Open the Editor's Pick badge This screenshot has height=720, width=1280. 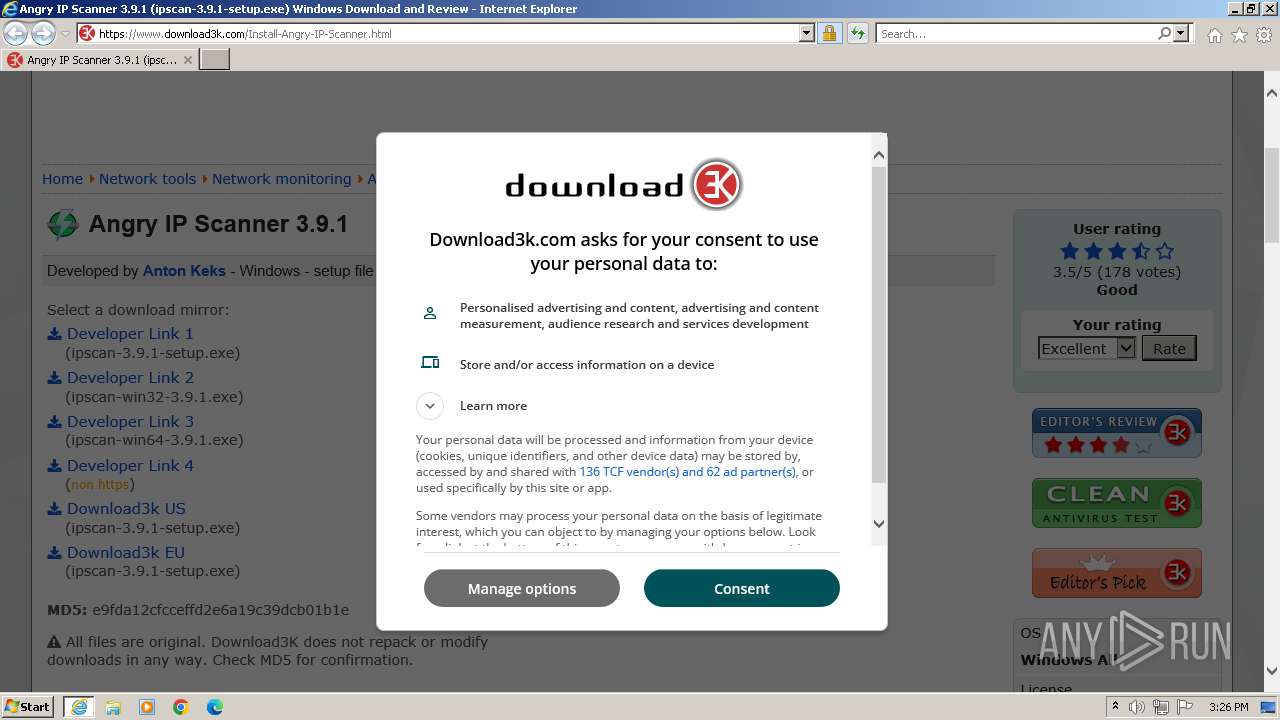tap(1117, 573)
